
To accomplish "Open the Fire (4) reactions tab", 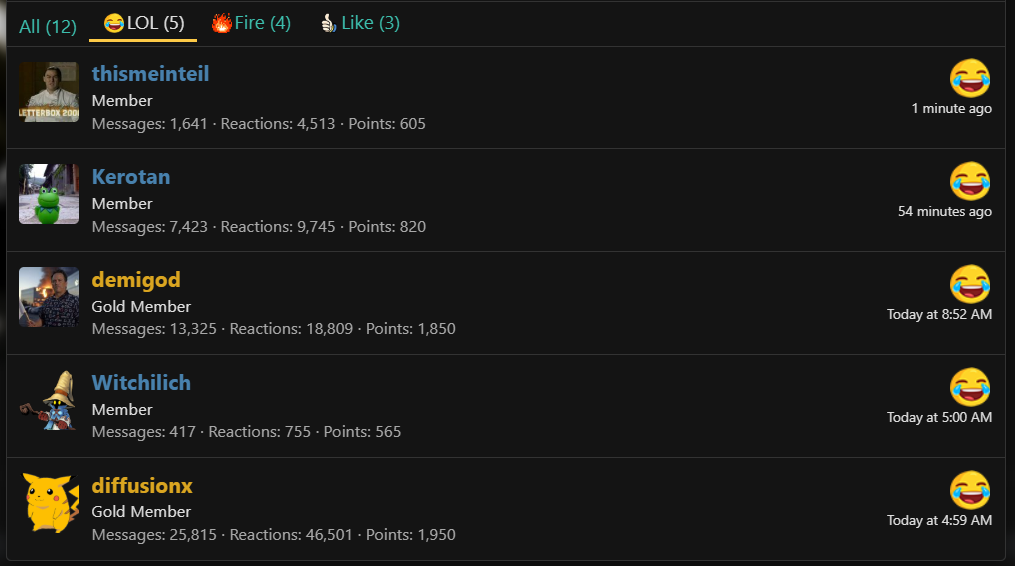I will tap(252, 23).
